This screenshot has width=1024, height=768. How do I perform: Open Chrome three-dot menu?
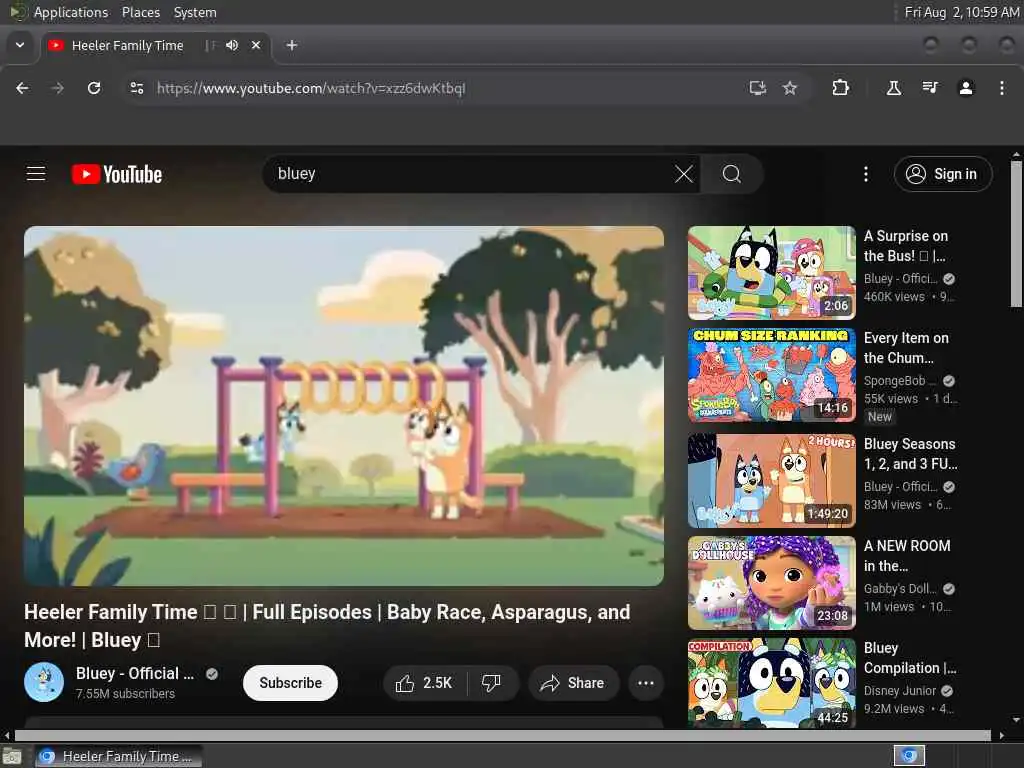click(1002, 88)
